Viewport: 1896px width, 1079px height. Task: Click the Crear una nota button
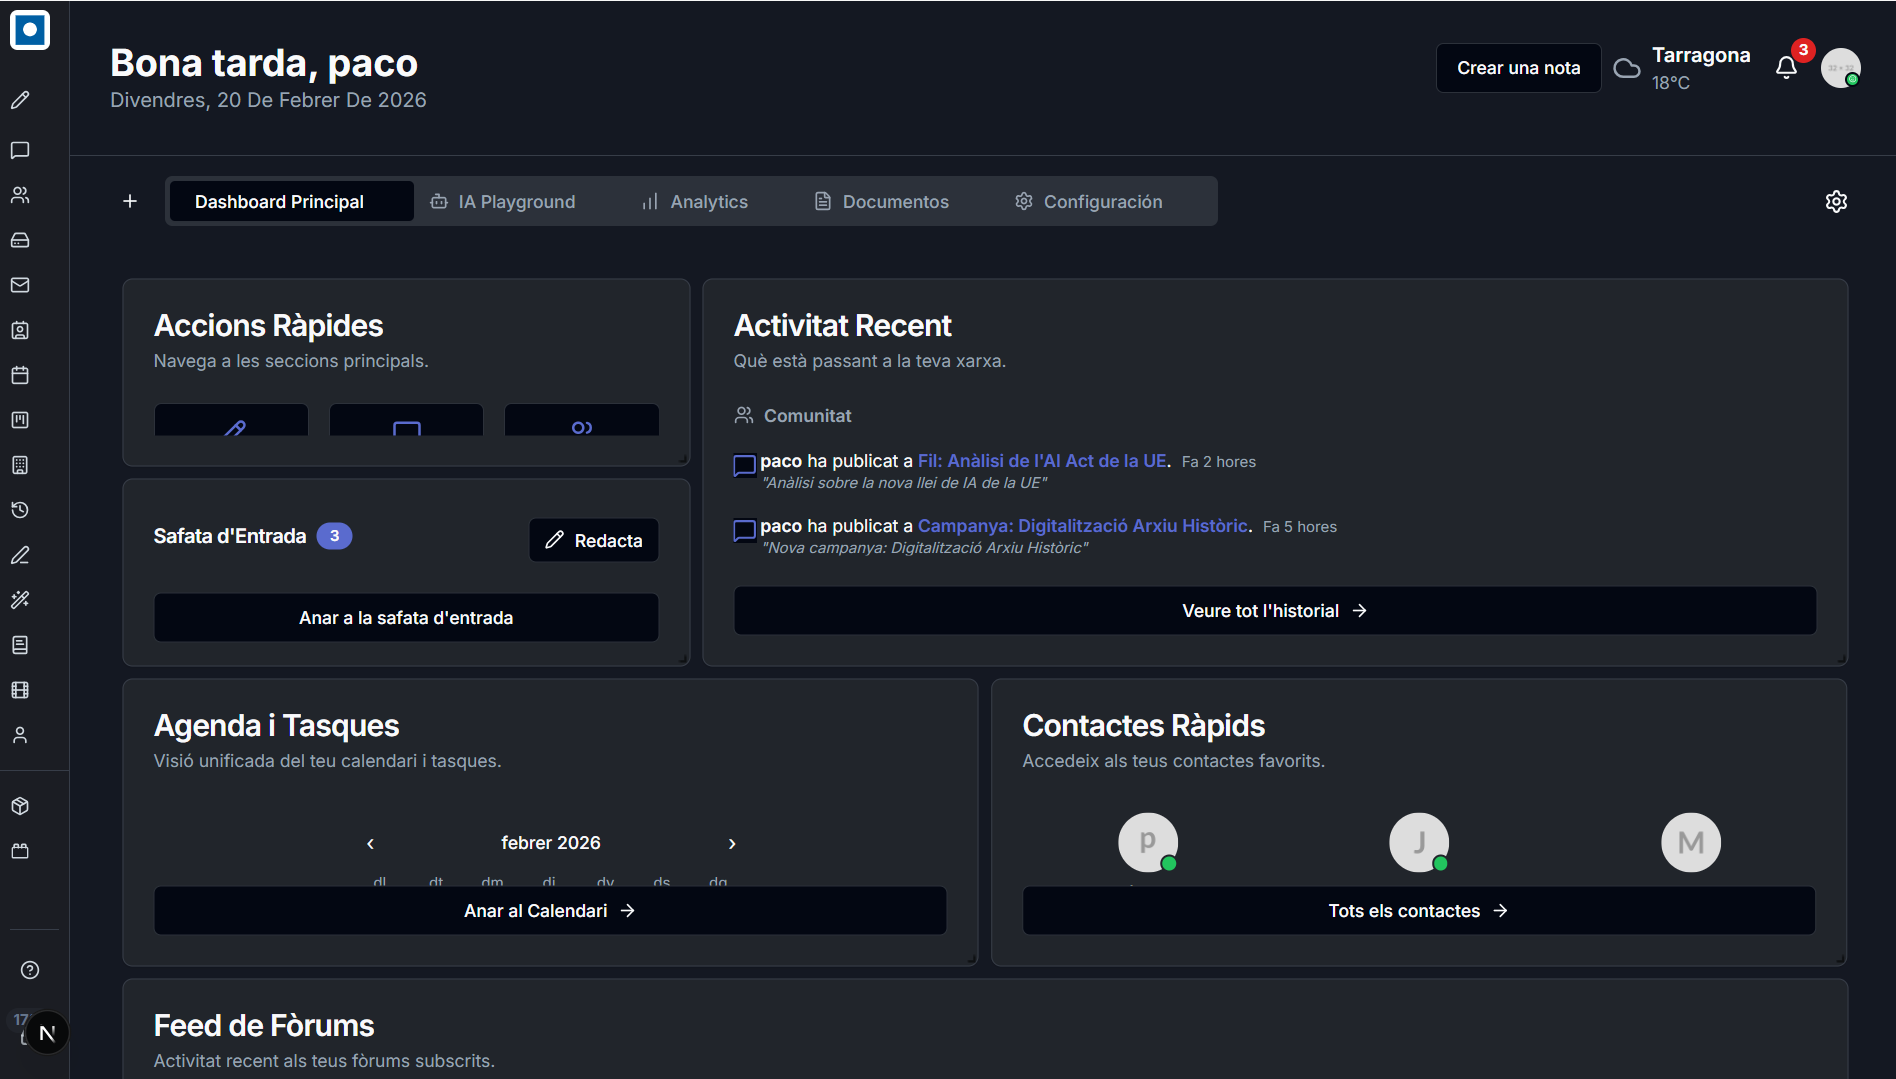click(x=1518, y=68)
